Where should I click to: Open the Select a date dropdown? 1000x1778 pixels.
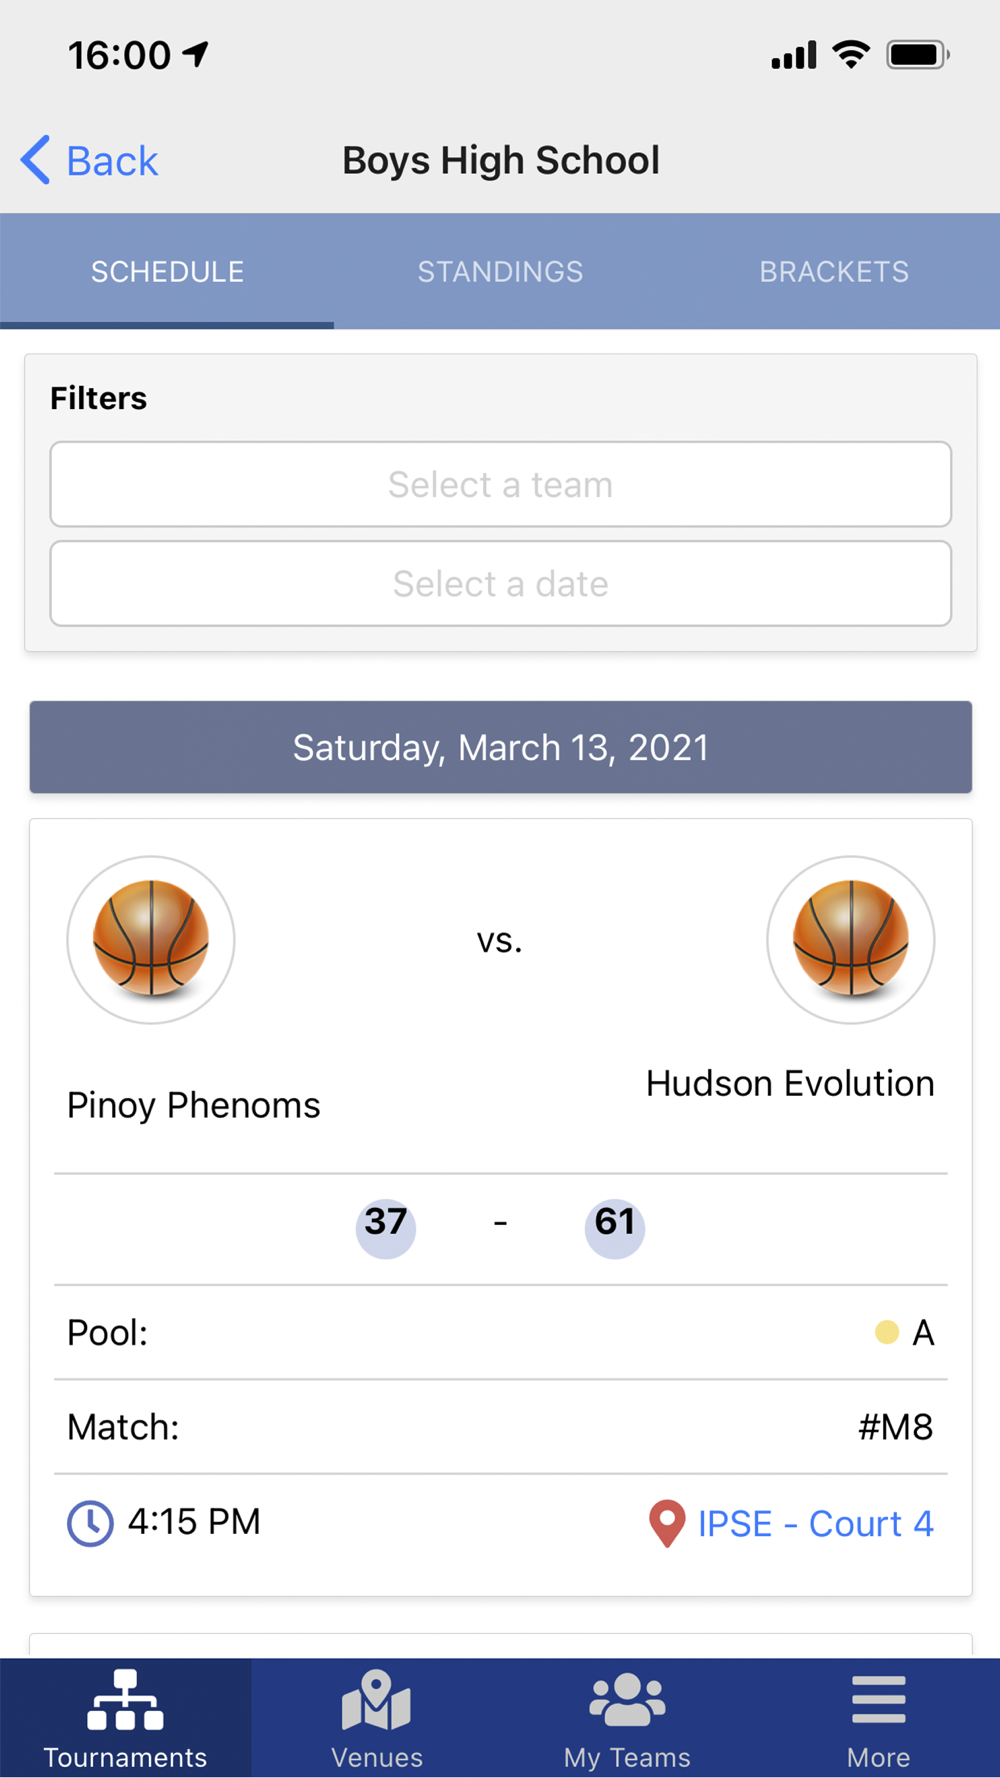[x=501, y=583]
